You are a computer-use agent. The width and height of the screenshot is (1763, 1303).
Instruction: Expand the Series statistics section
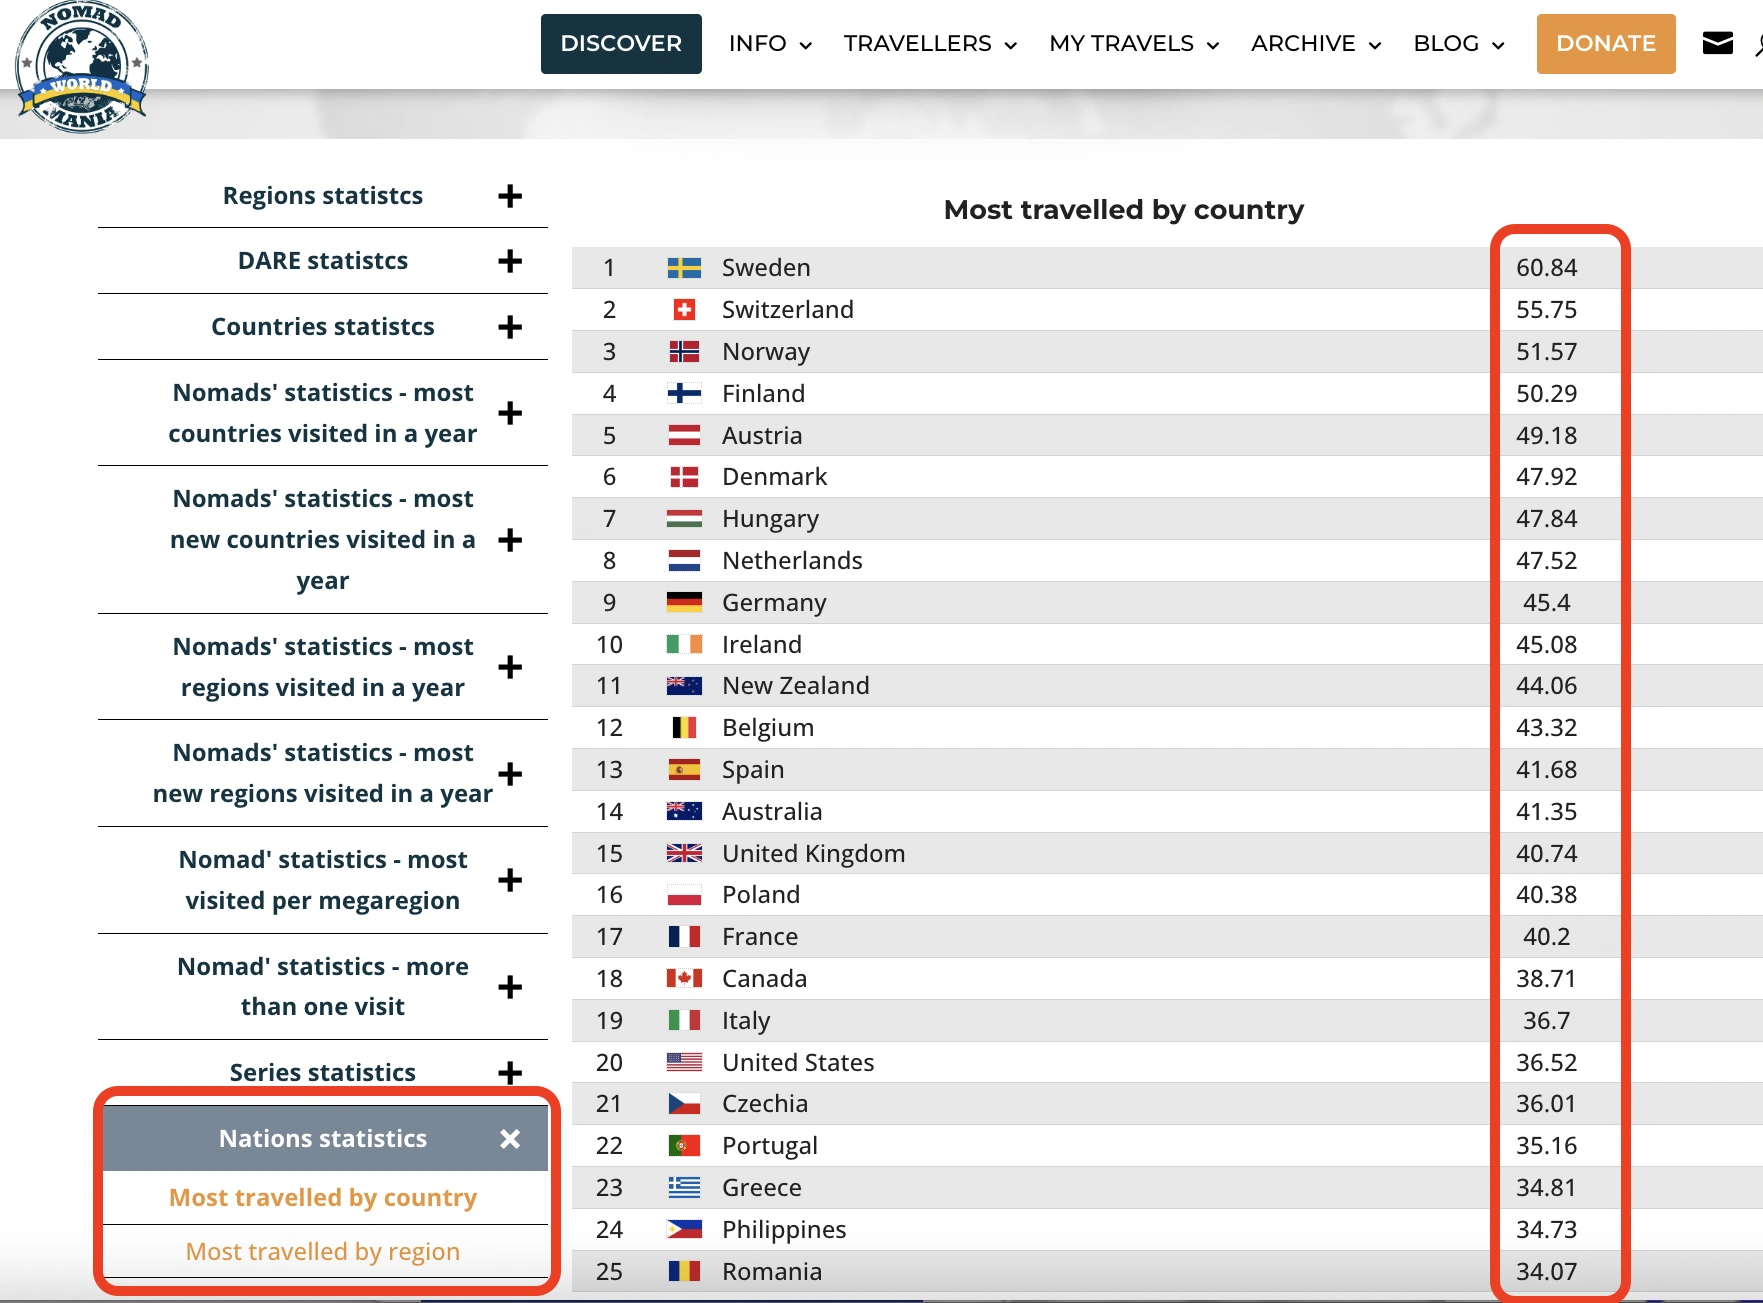(510, 1073)
